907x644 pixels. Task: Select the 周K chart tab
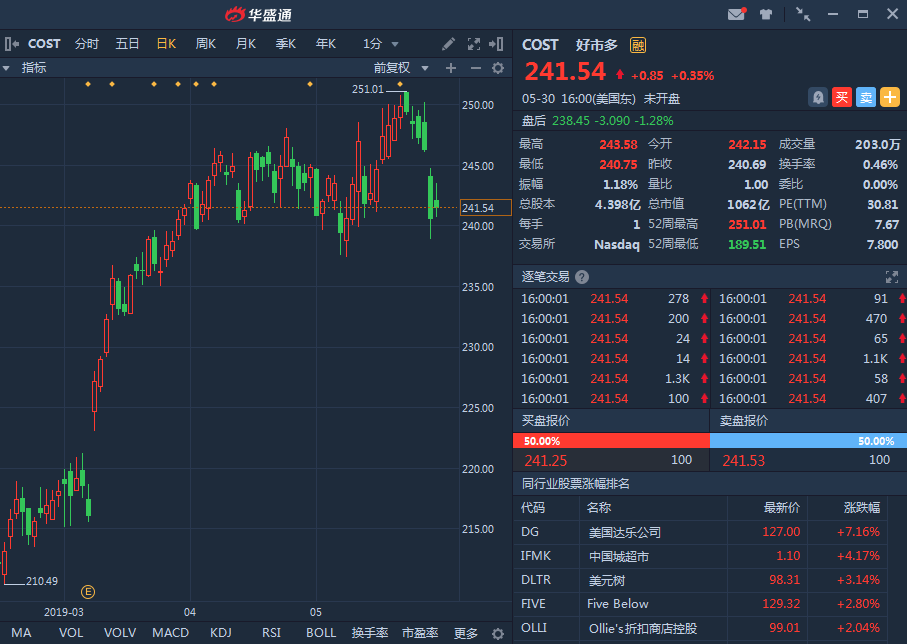[206, 44]
